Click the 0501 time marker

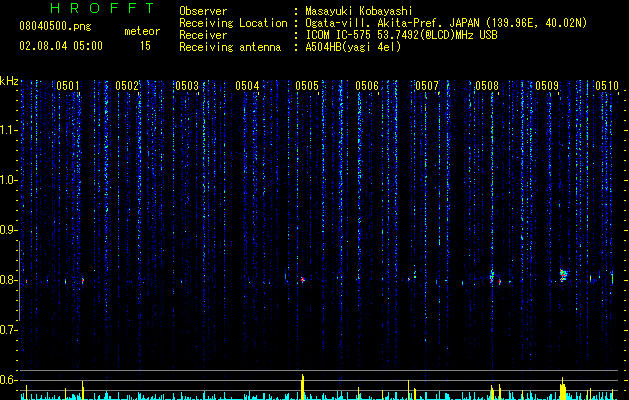click(67, 86)
